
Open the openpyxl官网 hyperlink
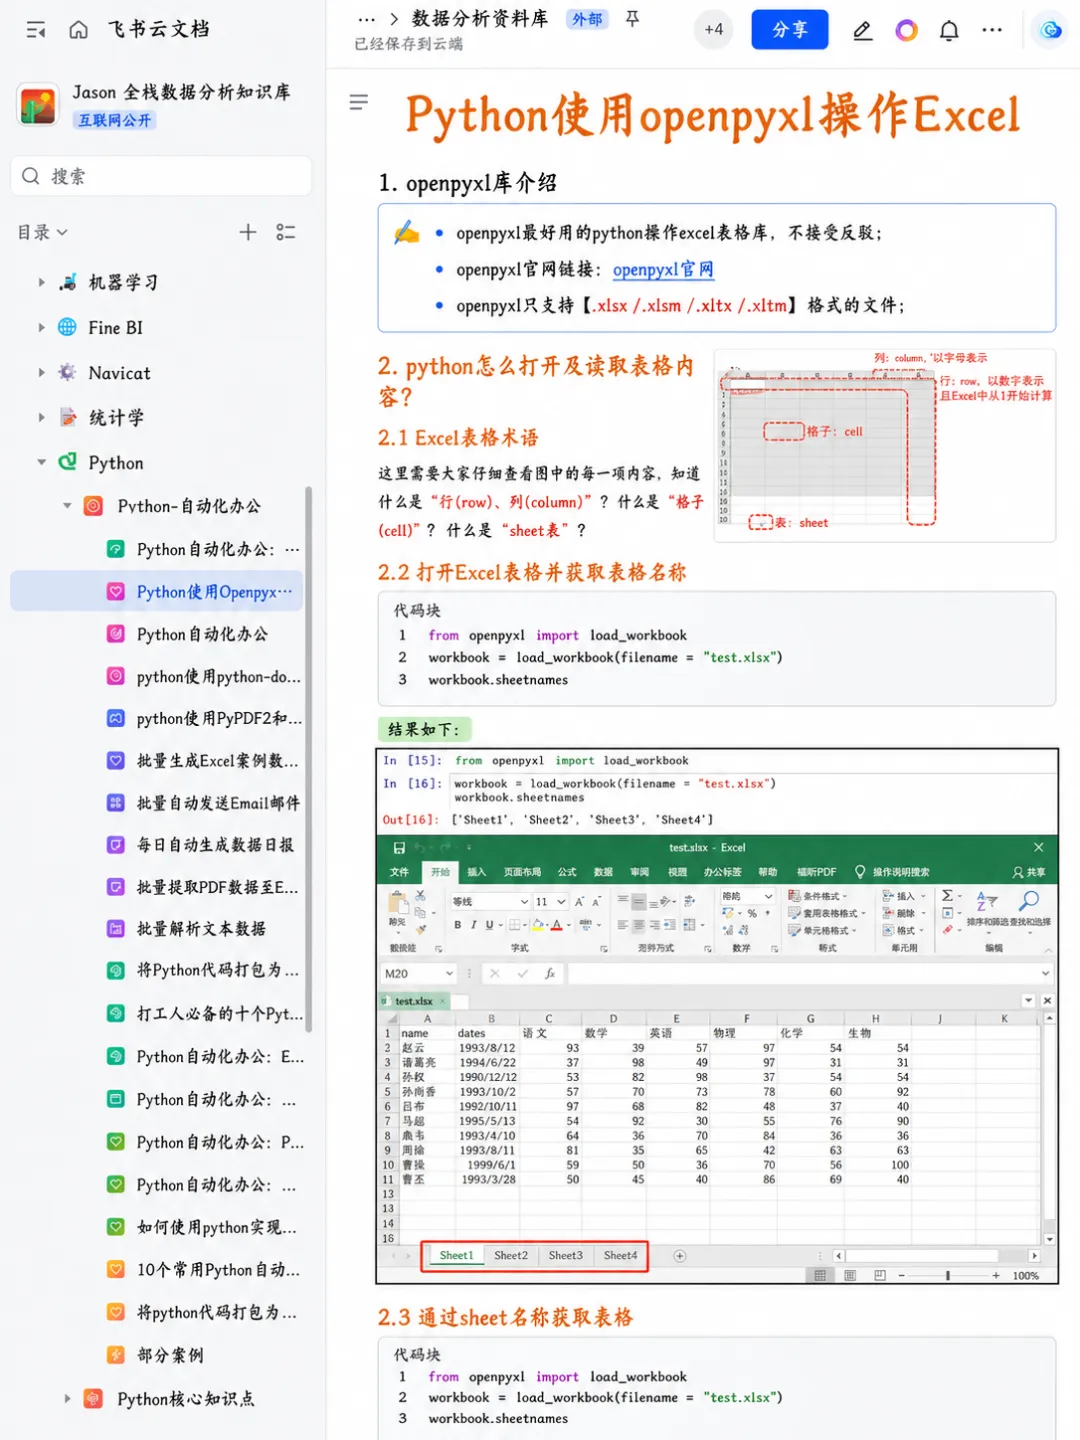tap(663, 270)
